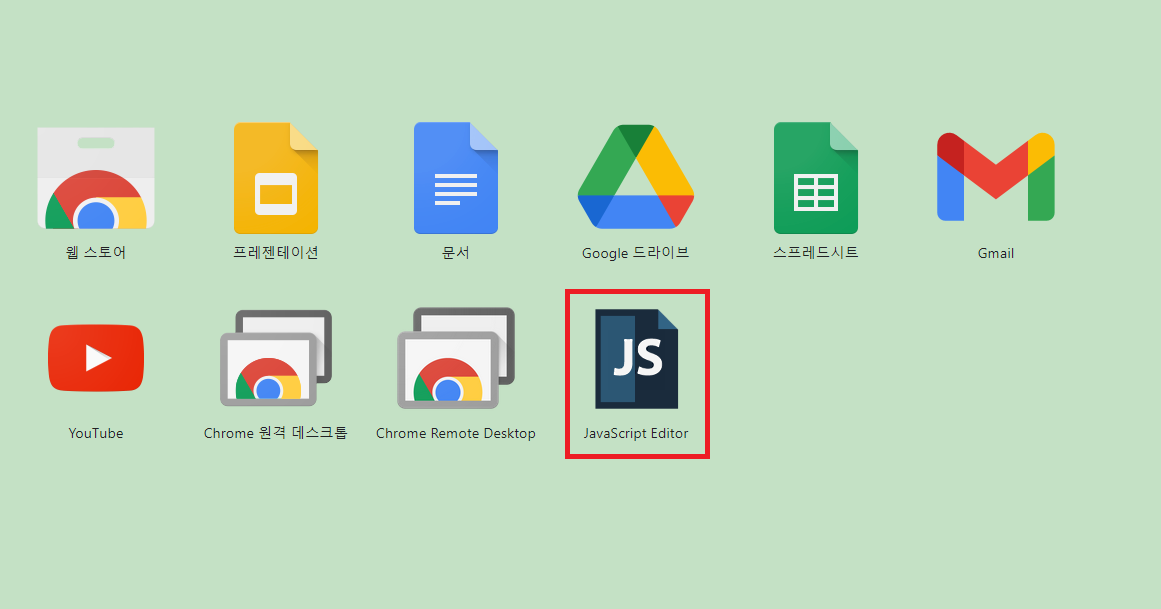
Task: Click the '프레젠테이션' label
Action: coord(275,253)
